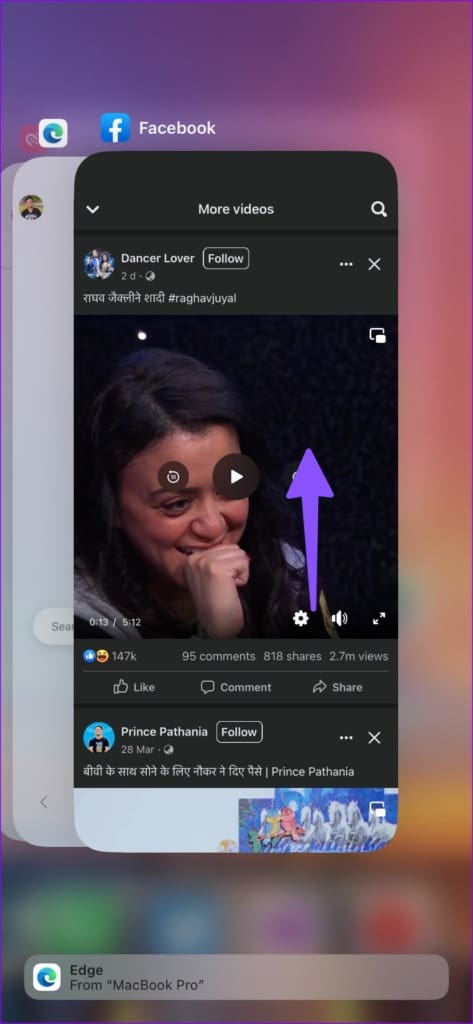The image size is (473, 1024).
Task: Expand video to fullscreen
Action: 379,618
